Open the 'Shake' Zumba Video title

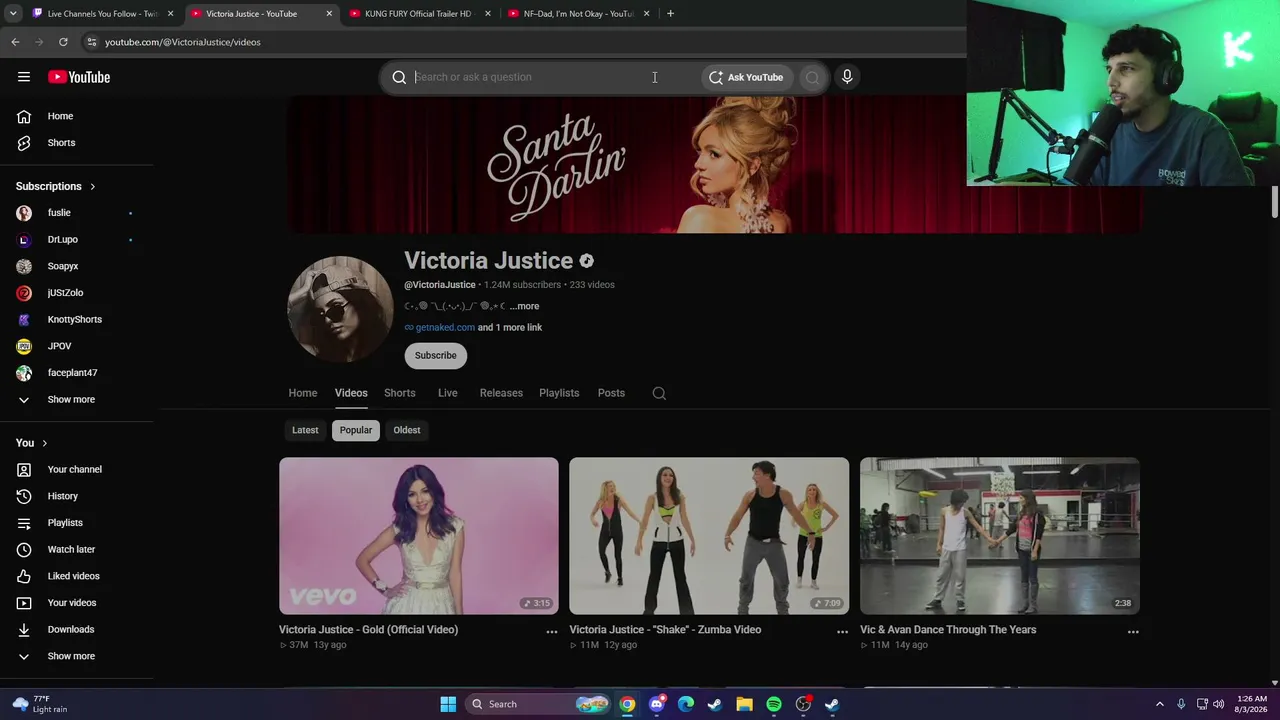(x=665, y=630)
